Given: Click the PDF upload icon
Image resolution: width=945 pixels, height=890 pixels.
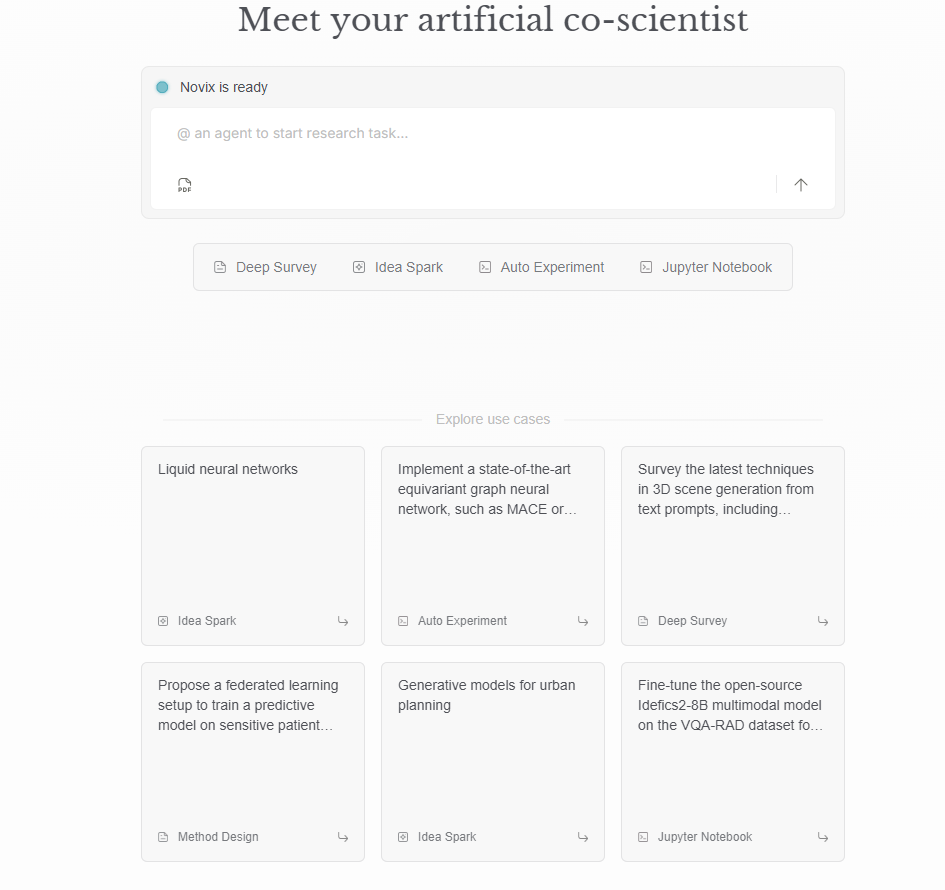Looking at the screenshot, I should click(185, 185).
